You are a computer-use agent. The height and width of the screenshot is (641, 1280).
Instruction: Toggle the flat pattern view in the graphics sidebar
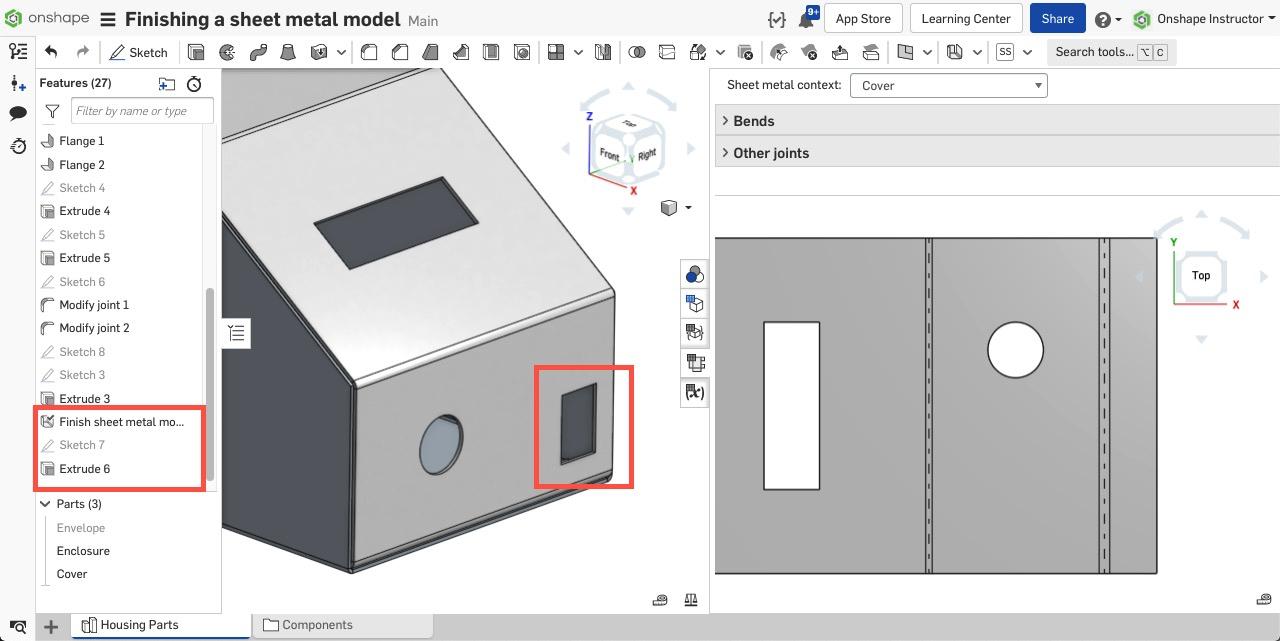coord(694,392)
